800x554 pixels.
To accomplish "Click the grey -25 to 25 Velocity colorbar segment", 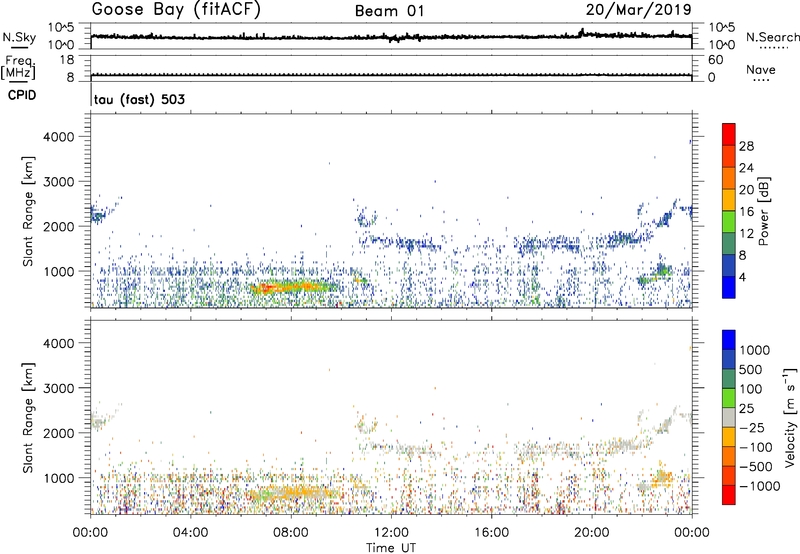I will click(x=729, y=417).
